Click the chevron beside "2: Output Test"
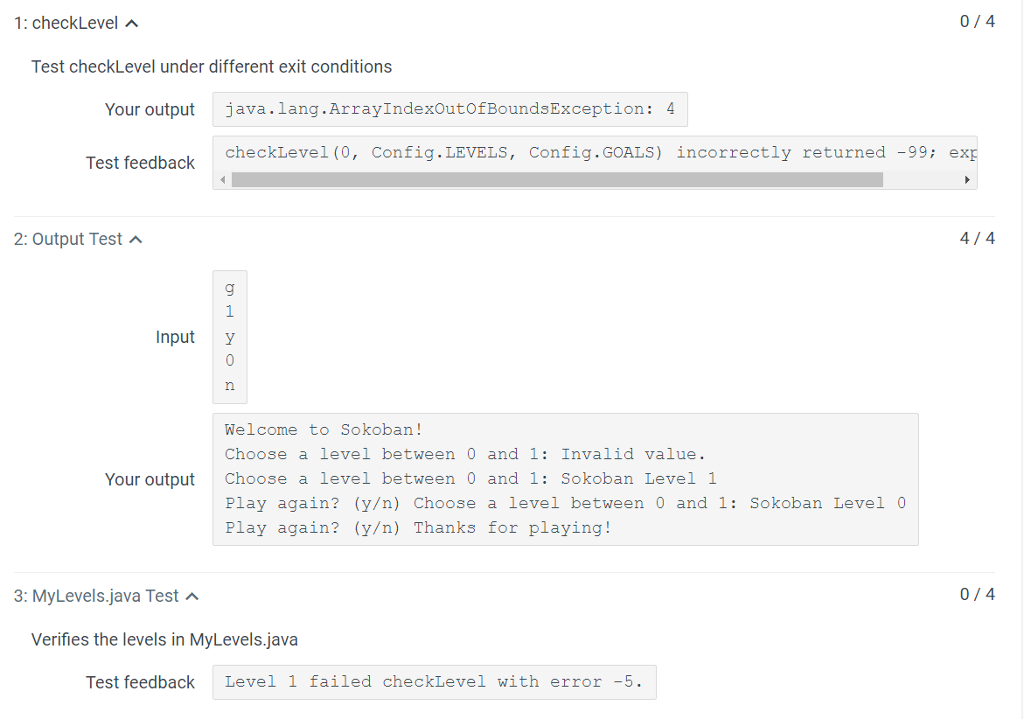This screenshot has width=1024, height=719. [x=137, y=239]
